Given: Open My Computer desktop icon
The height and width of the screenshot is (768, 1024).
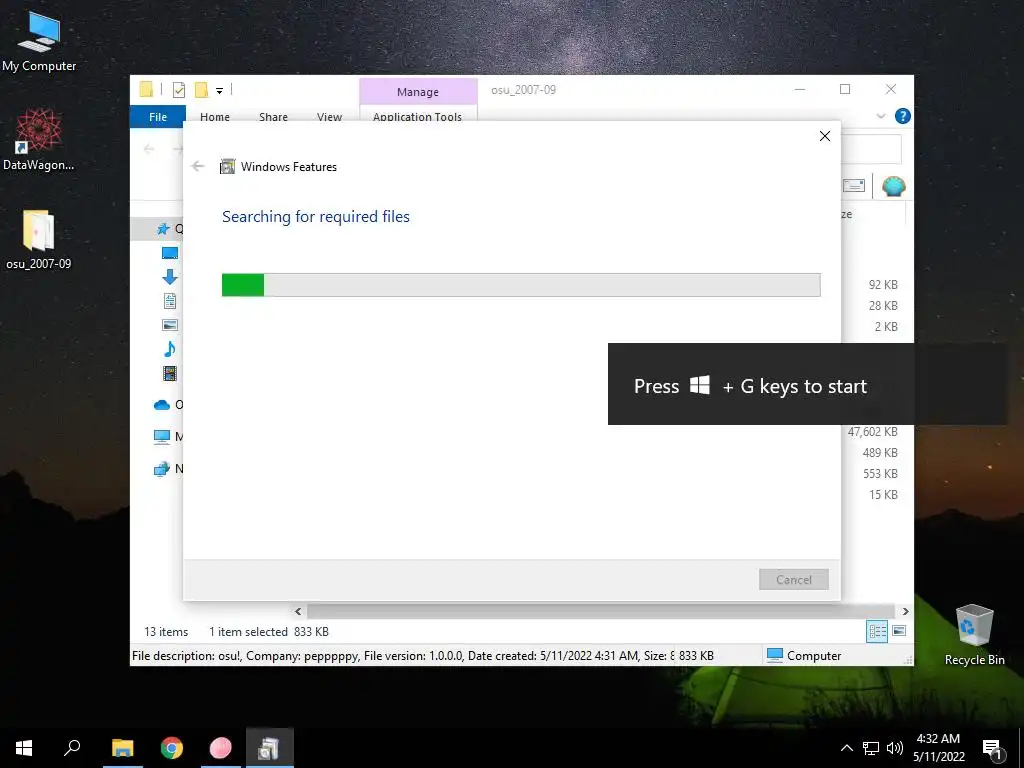Looking at the screenshot, I should pyautogui.click(x=39, y=42).
